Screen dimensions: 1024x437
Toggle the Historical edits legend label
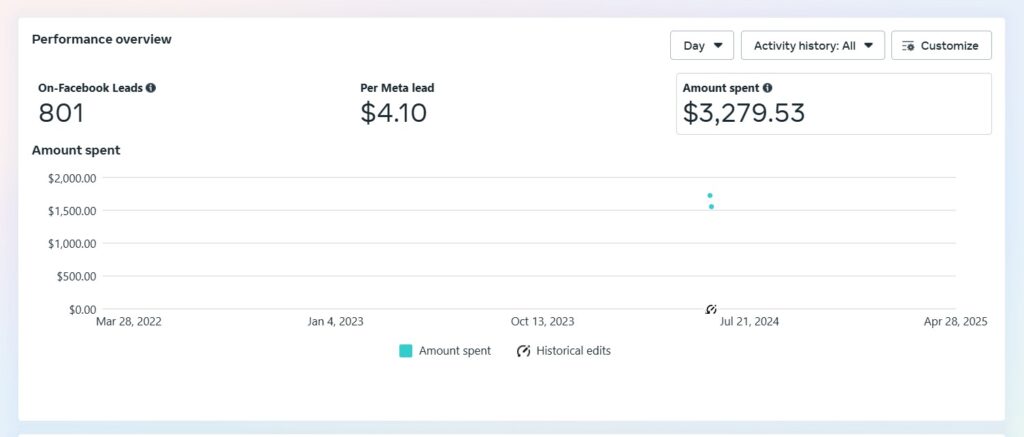(x=573, y=351)
